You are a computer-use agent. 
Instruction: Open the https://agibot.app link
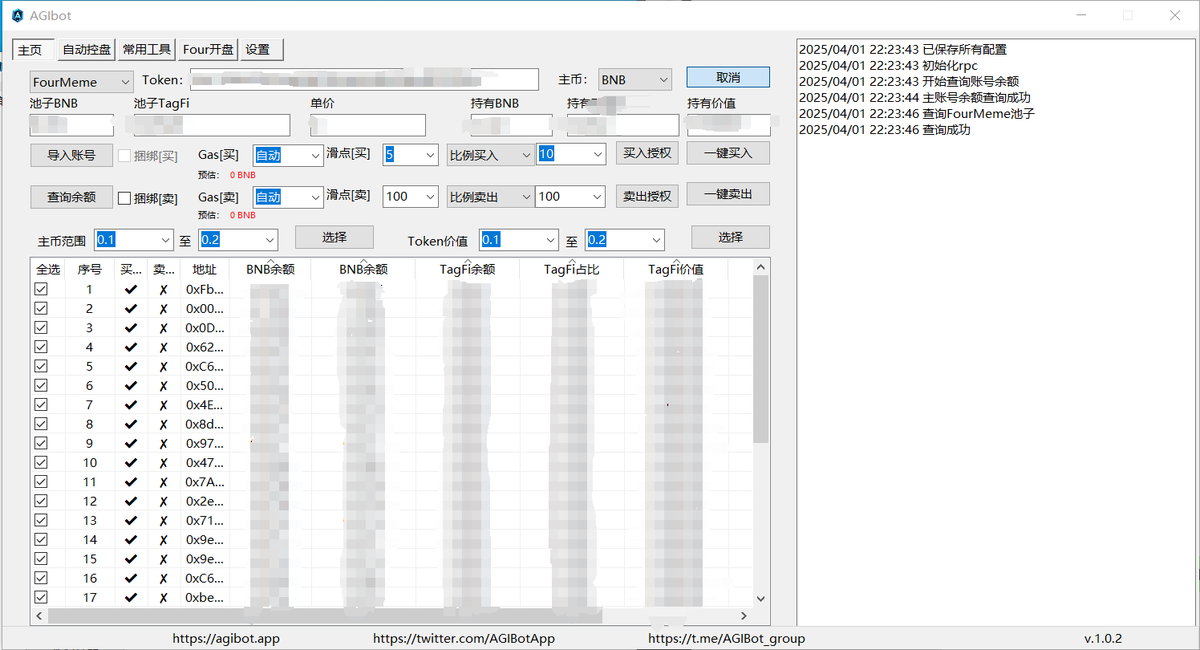pyautogui.click(x=226, y=638)
